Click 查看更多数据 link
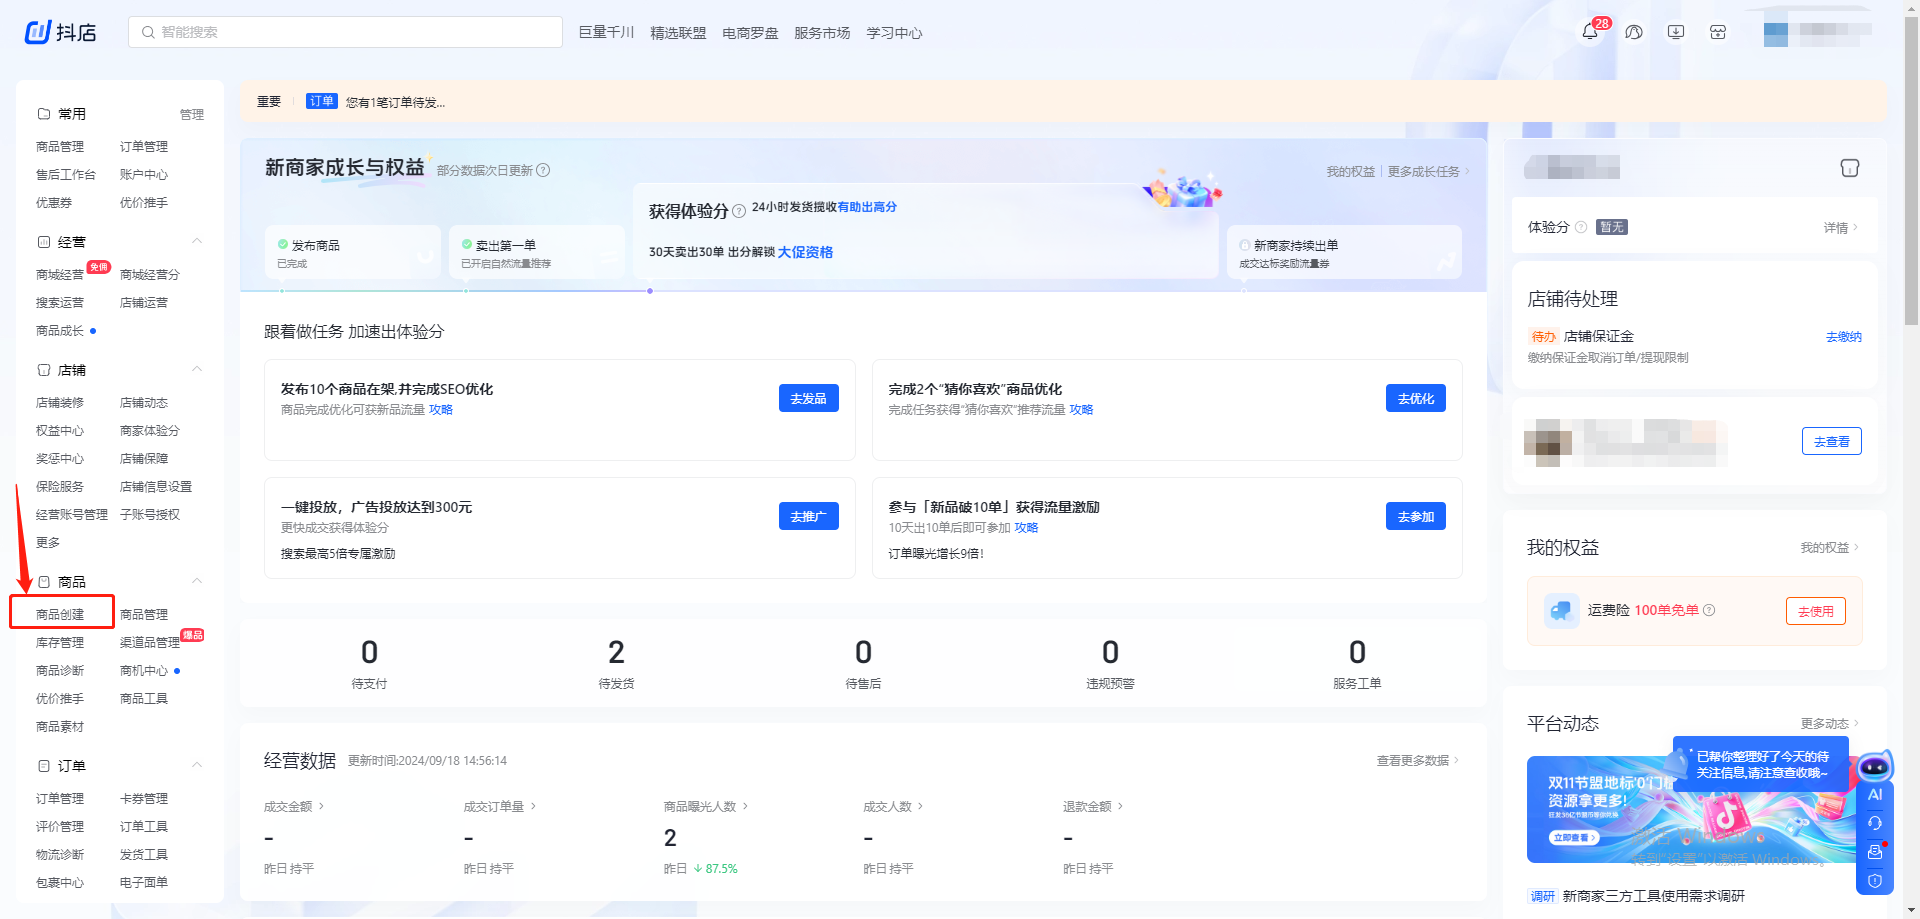Viewport: 1920px width, 919px height. pos(1418,760)
